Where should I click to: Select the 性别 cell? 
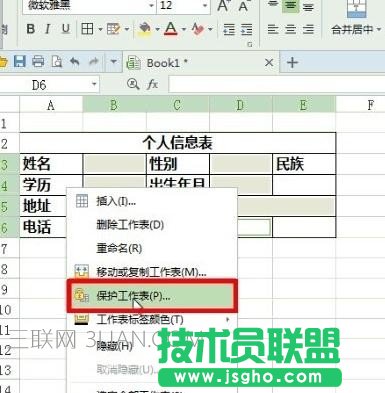click(x=178, y=164)
